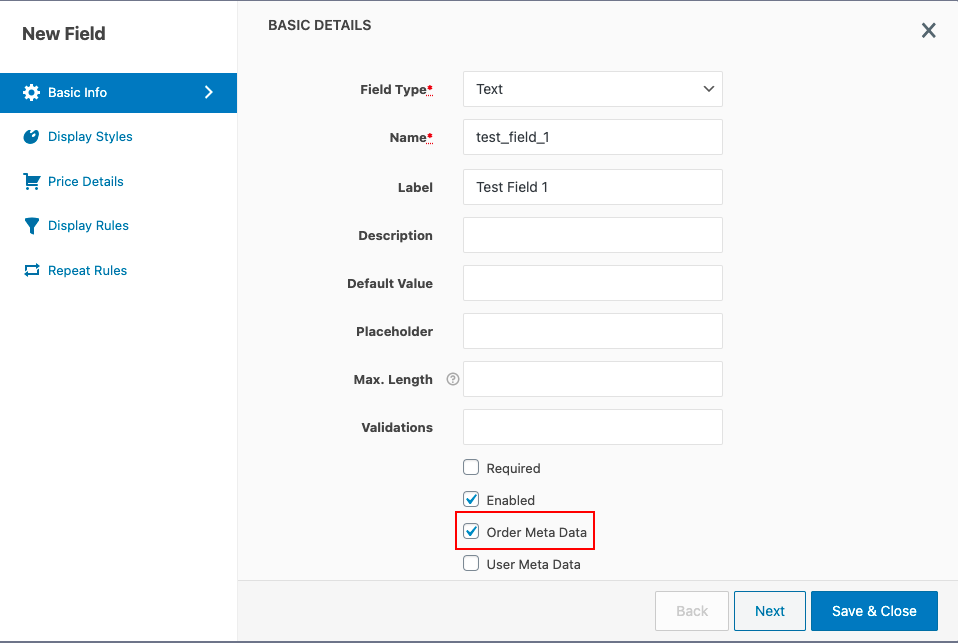This screenshot has width=958, height=643.
Task: Uncheck the Enabled checkbox
Action: click(x=471, y=499)
